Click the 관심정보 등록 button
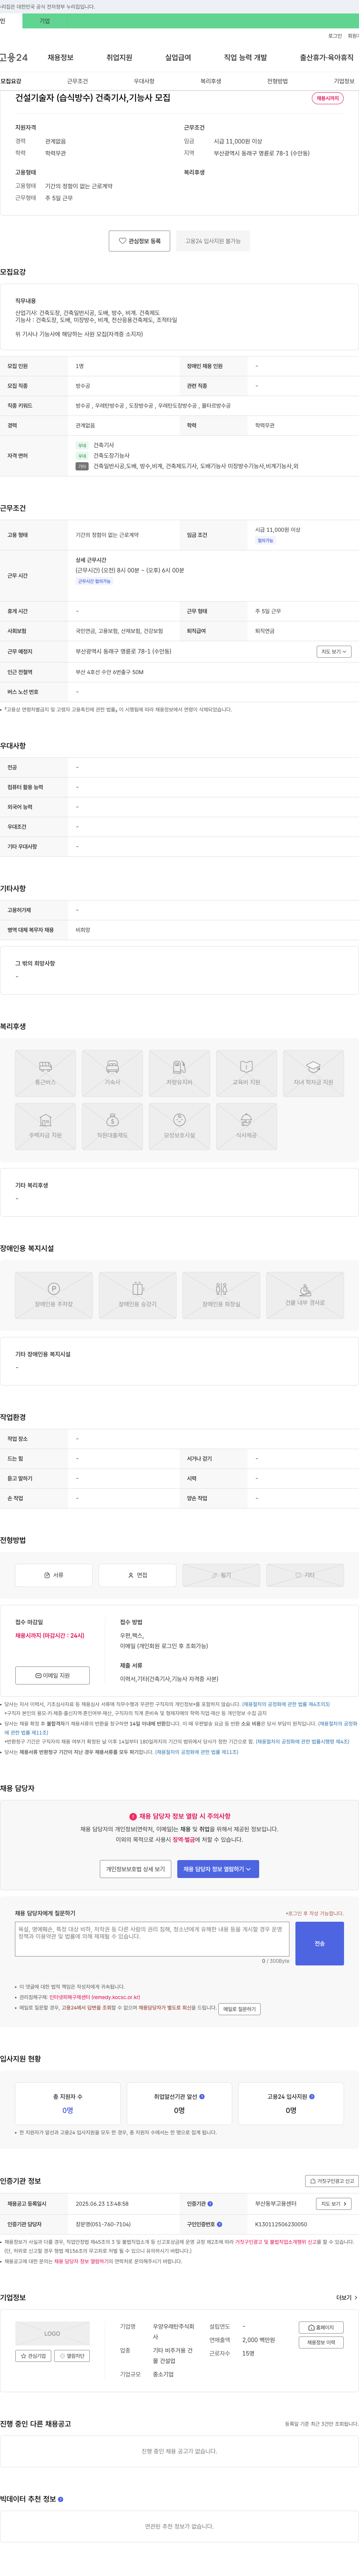Image resolution: width=359 pixels, height=2576 pixels. click(139, 241)
